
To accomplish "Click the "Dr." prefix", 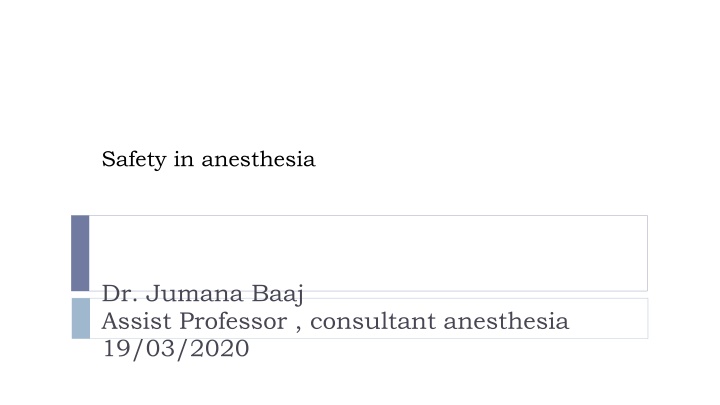I will (x=118, y=294).
